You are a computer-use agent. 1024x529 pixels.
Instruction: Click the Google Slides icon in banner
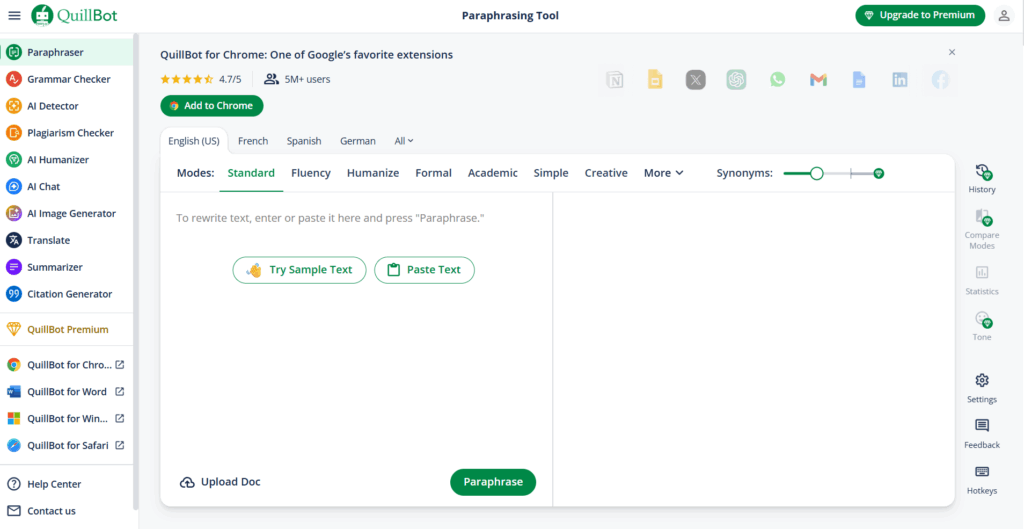coord(655,80)
